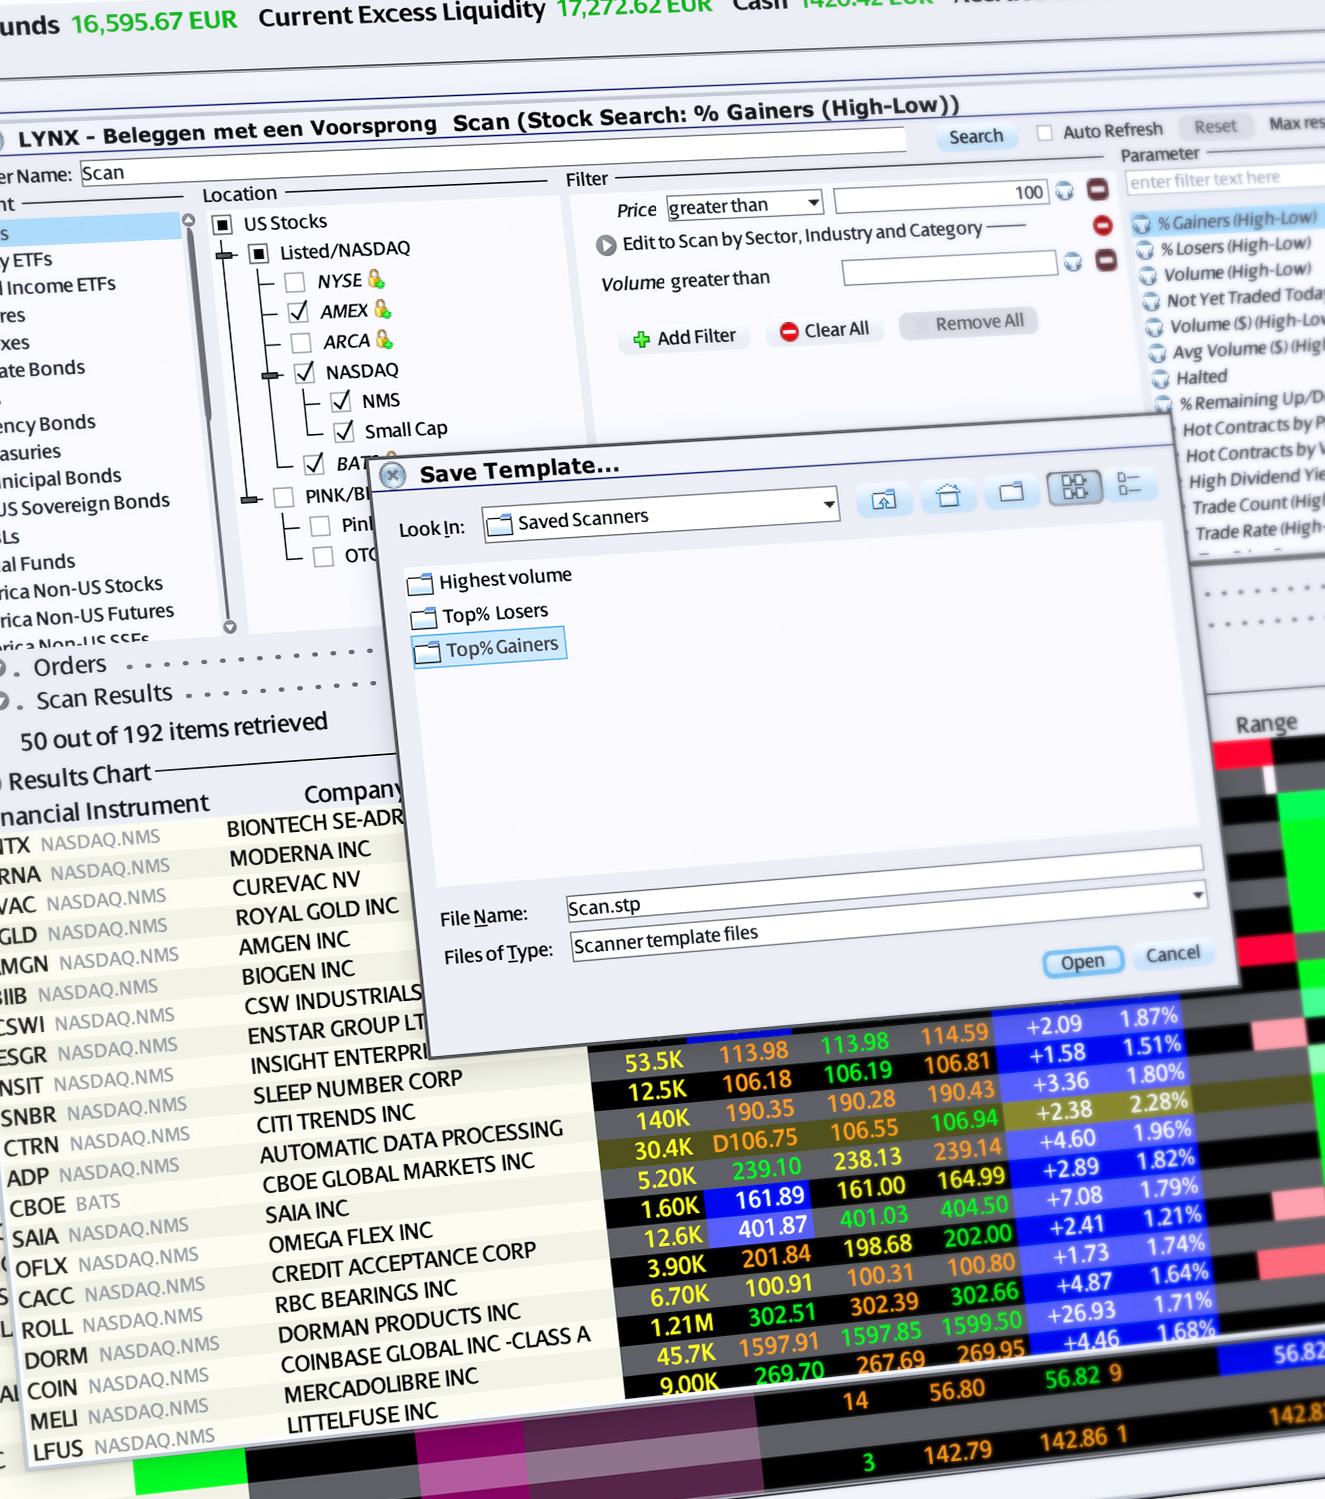Viewport: 1325px width, 1499px height.
Task: Check the NYSE checkbox
Action: click(294, 282)
